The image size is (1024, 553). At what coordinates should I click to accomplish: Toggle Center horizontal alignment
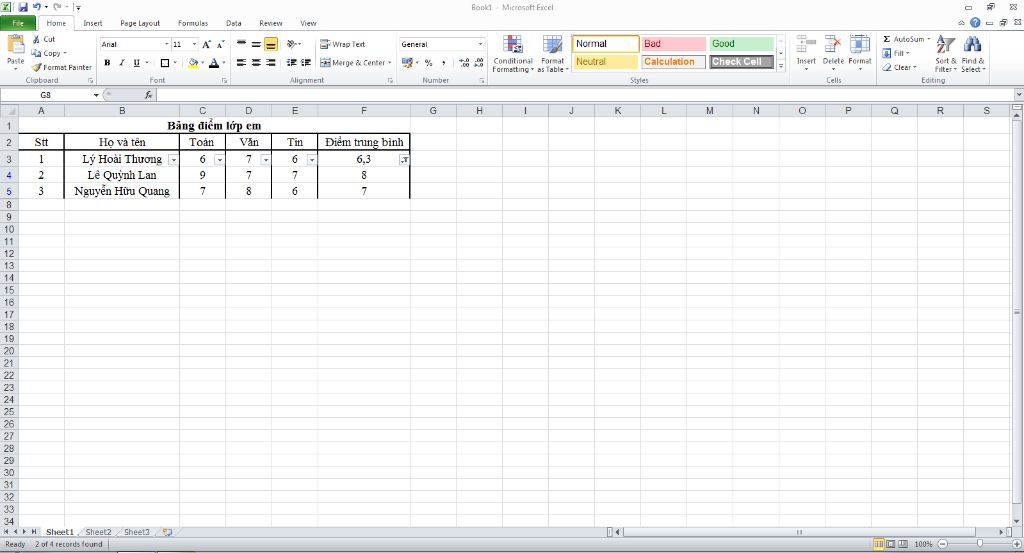click(256, 63)
